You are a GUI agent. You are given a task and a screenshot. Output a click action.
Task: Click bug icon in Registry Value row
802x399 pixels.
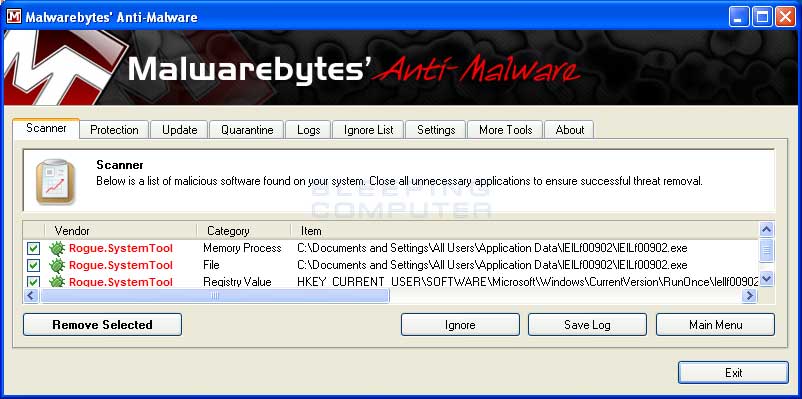coord(57,281)
